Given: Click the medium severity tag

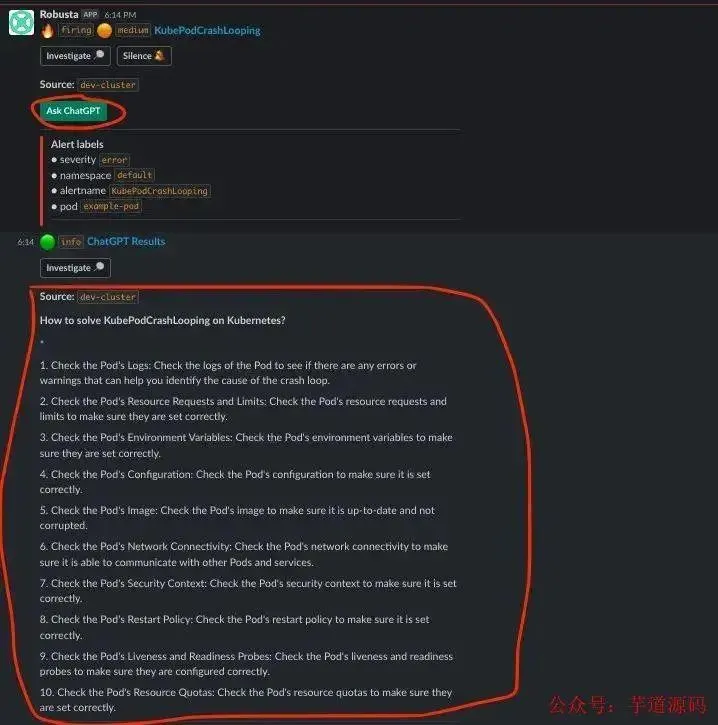Looking at the screenshot, I should click(x=133, y=31).
